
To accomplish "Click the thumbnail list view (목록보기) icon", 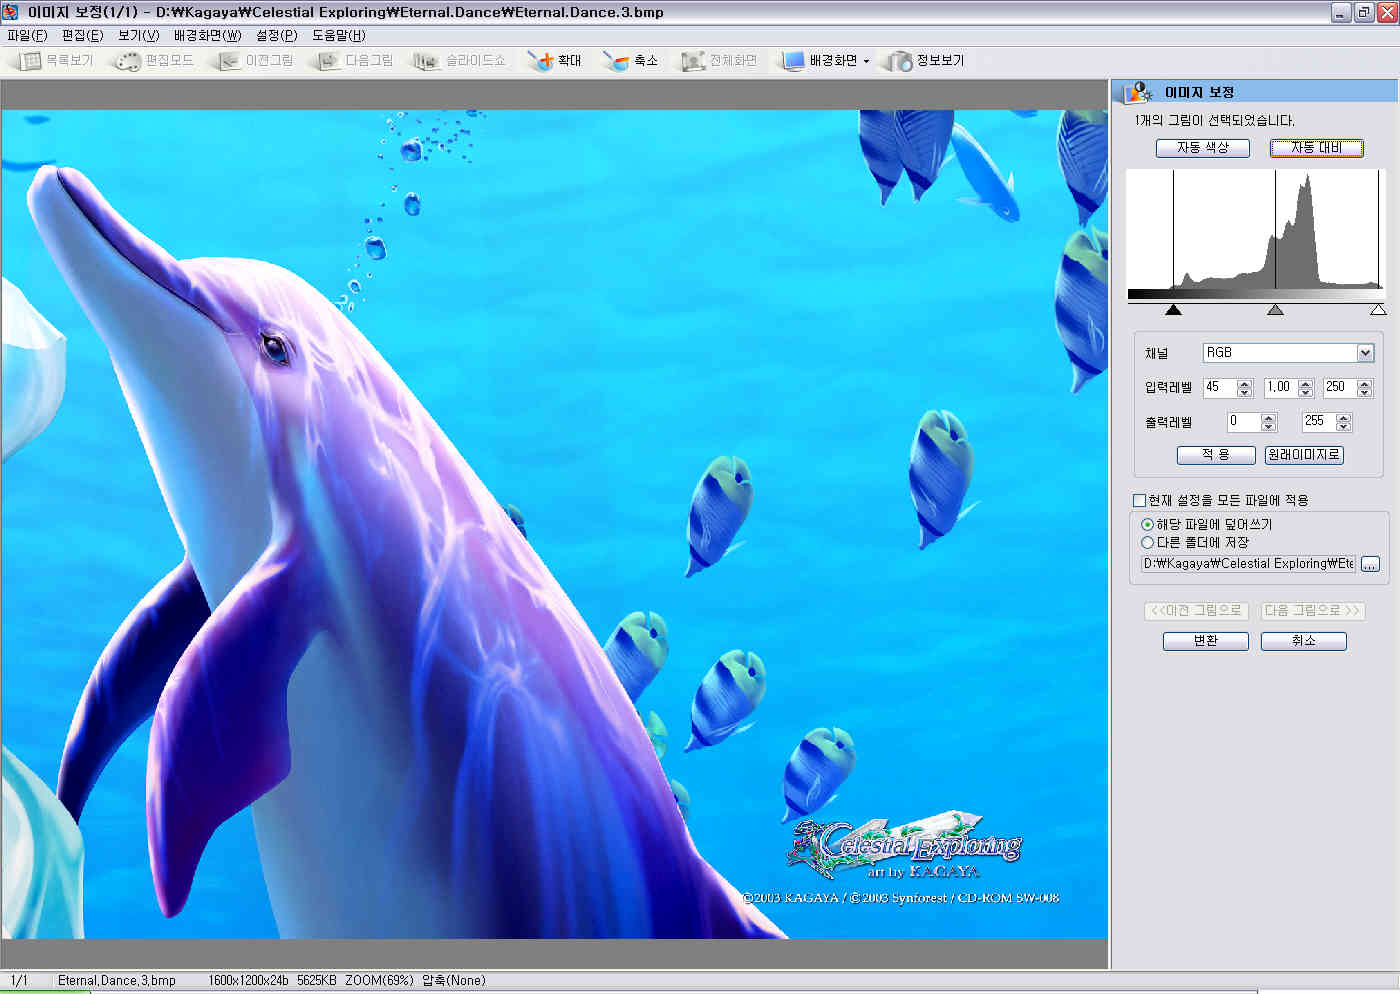I will pos(31,61).
